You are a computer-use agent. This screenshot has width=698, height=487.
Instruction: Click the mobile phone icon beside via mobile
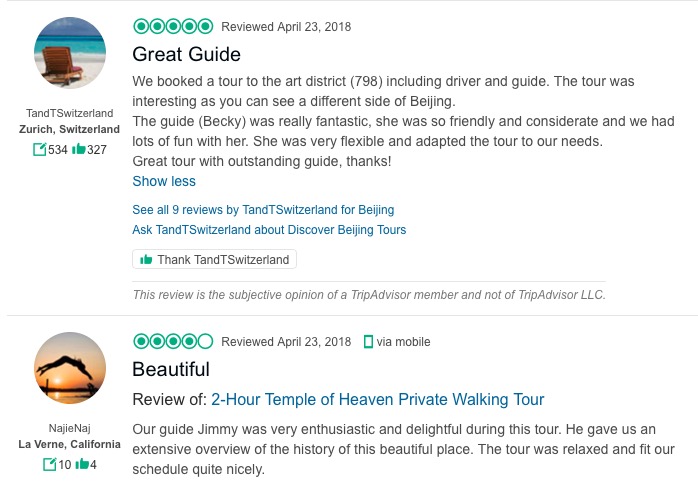point(368,342)
